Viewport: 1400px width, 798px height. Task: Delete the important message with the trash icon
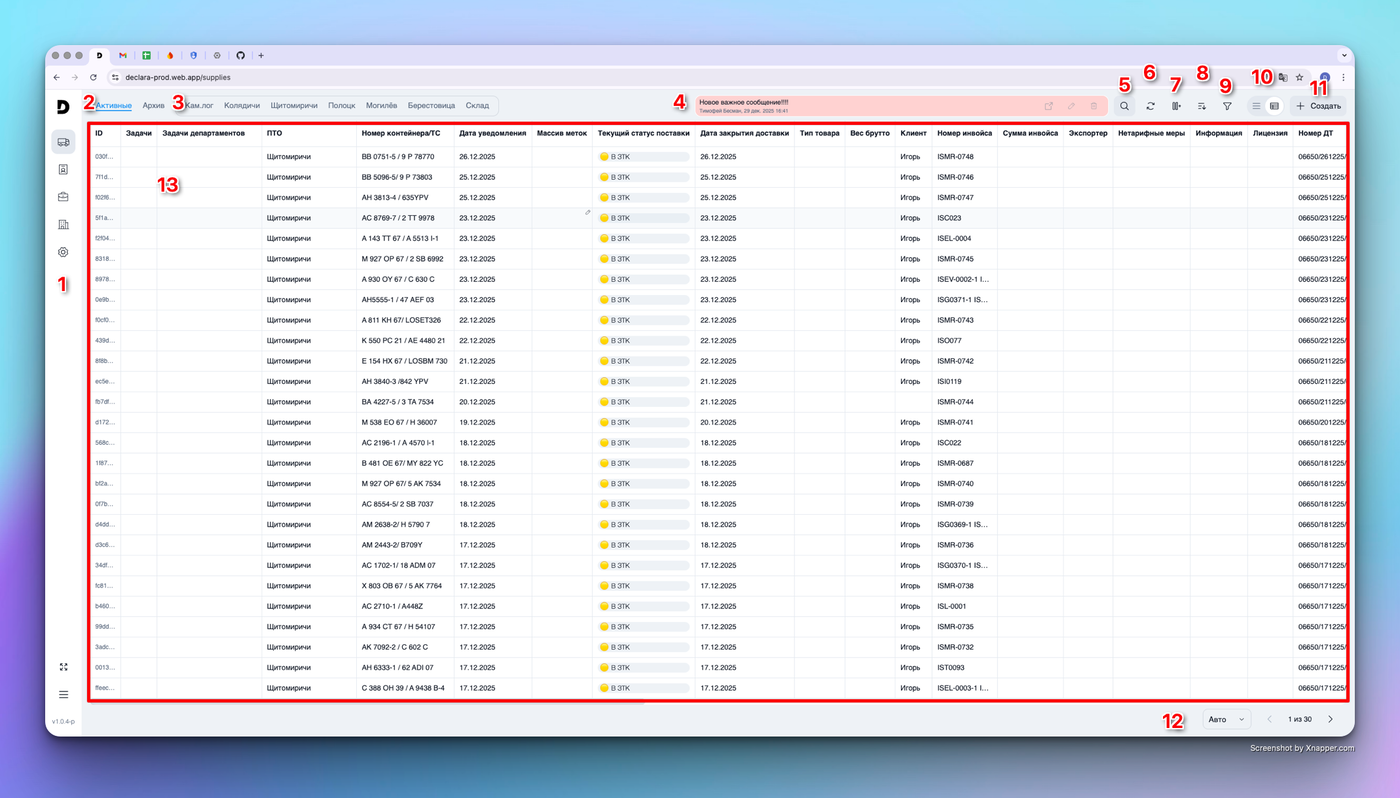click(1094, 106)
